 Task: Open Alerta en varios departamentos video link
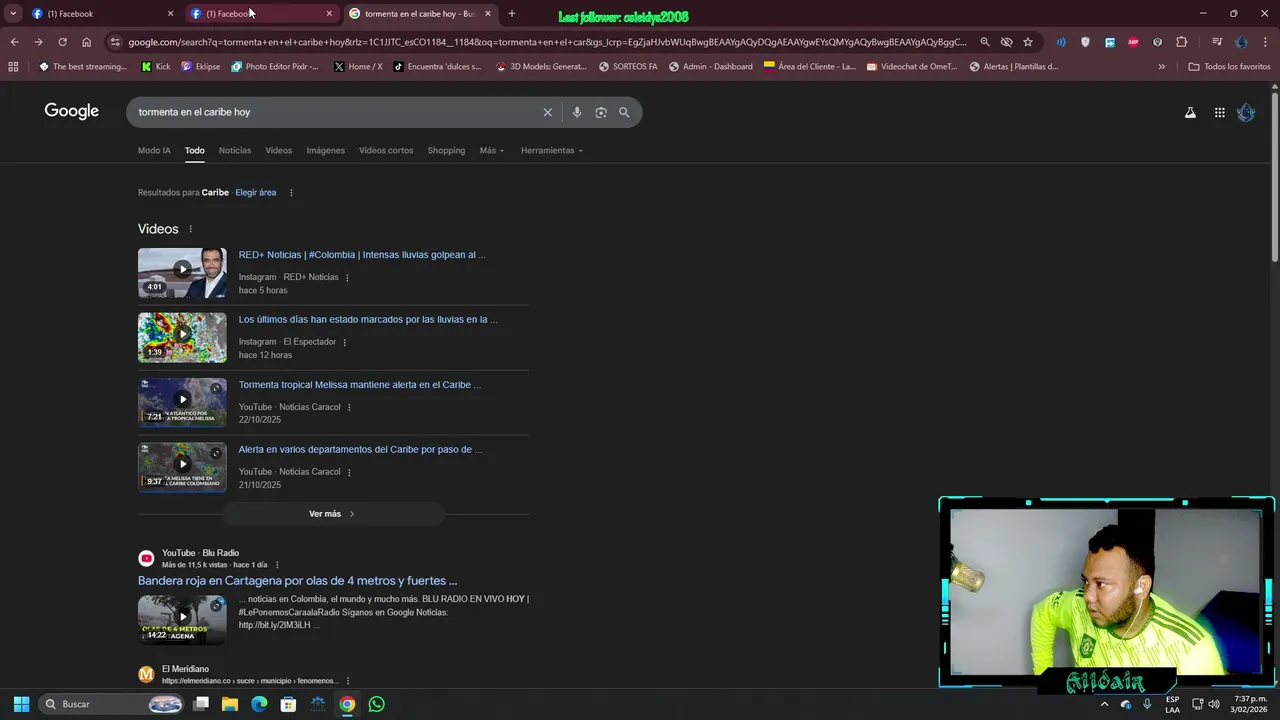pyautogui.click(x=360, y=450)
